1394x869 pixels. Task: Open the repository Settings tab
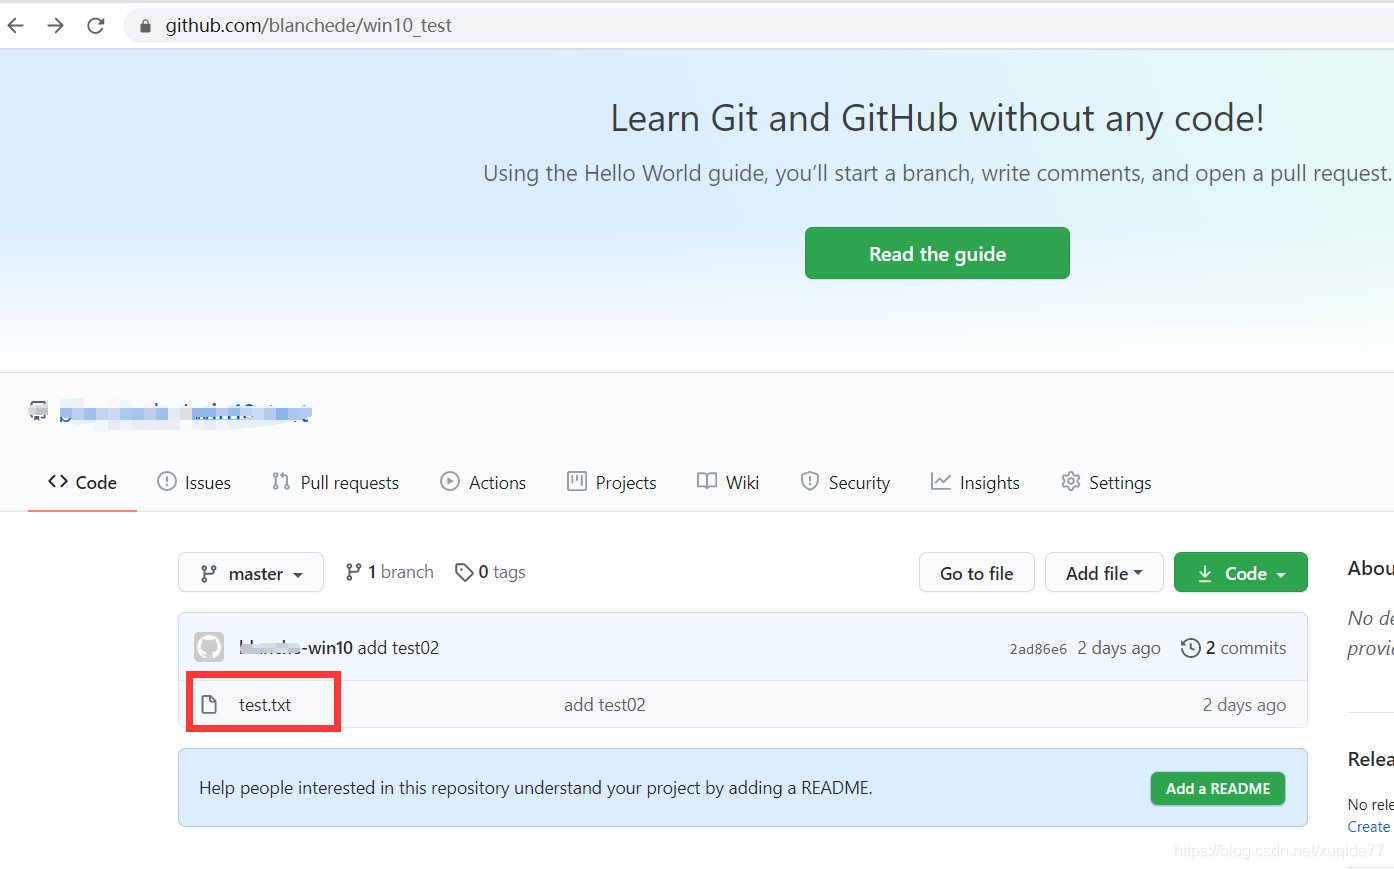1106,482
